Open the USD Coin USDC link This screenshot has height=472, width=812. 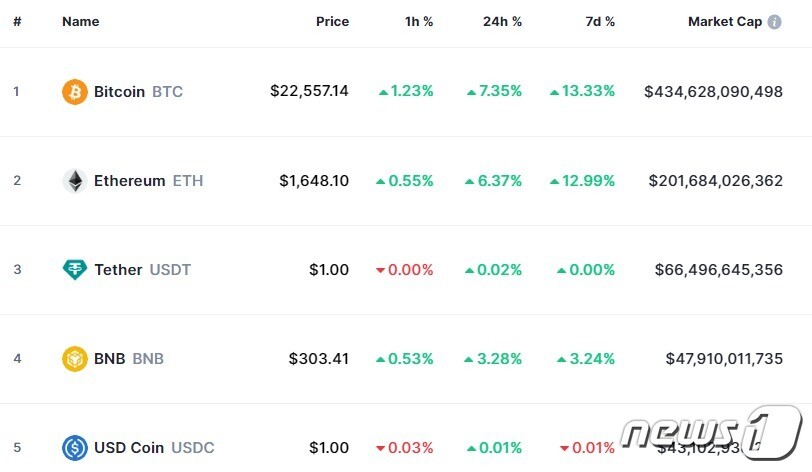154,448
